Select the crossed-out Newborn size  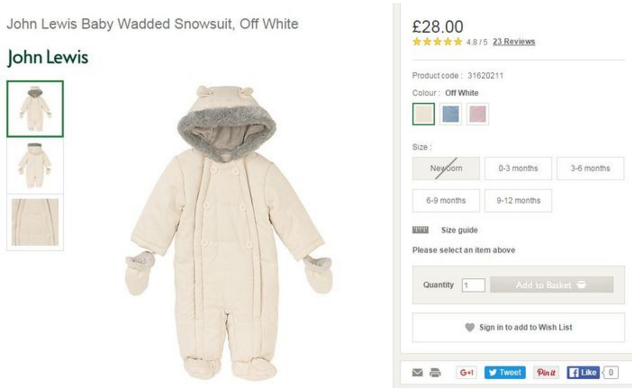(446, 168)
